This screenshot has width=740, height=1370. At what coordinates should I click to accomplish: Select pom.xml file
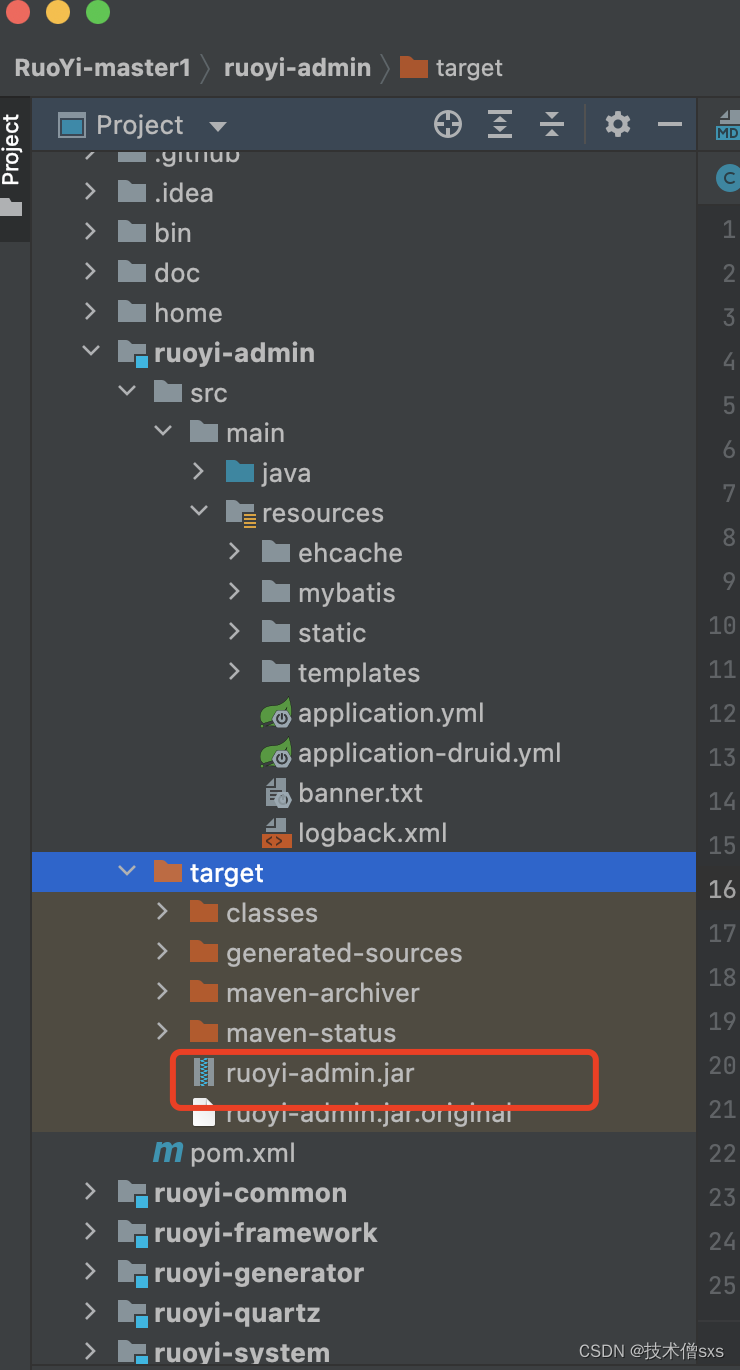(x=243, y=1153)
